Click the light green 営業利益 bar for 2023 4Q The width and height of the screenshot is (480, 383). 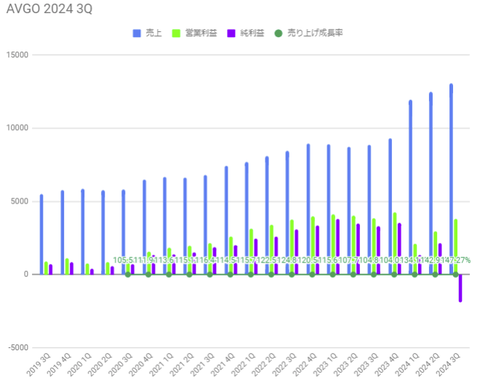[395, 243]
